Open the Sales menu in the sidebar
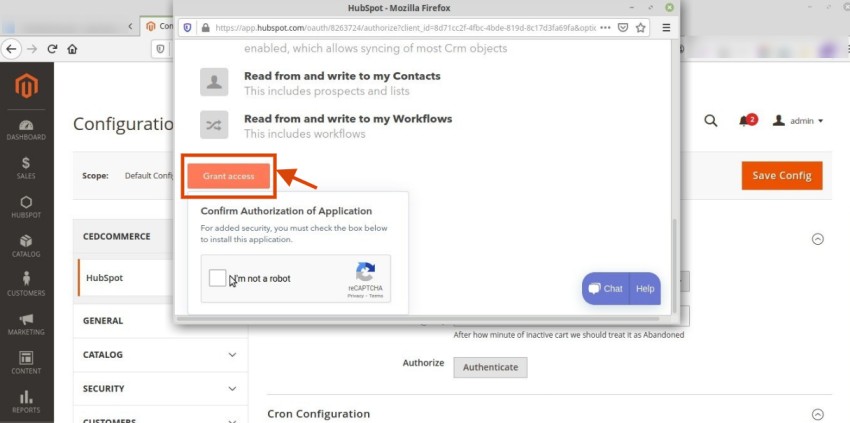The image size is (850, 423). (26, 169)
